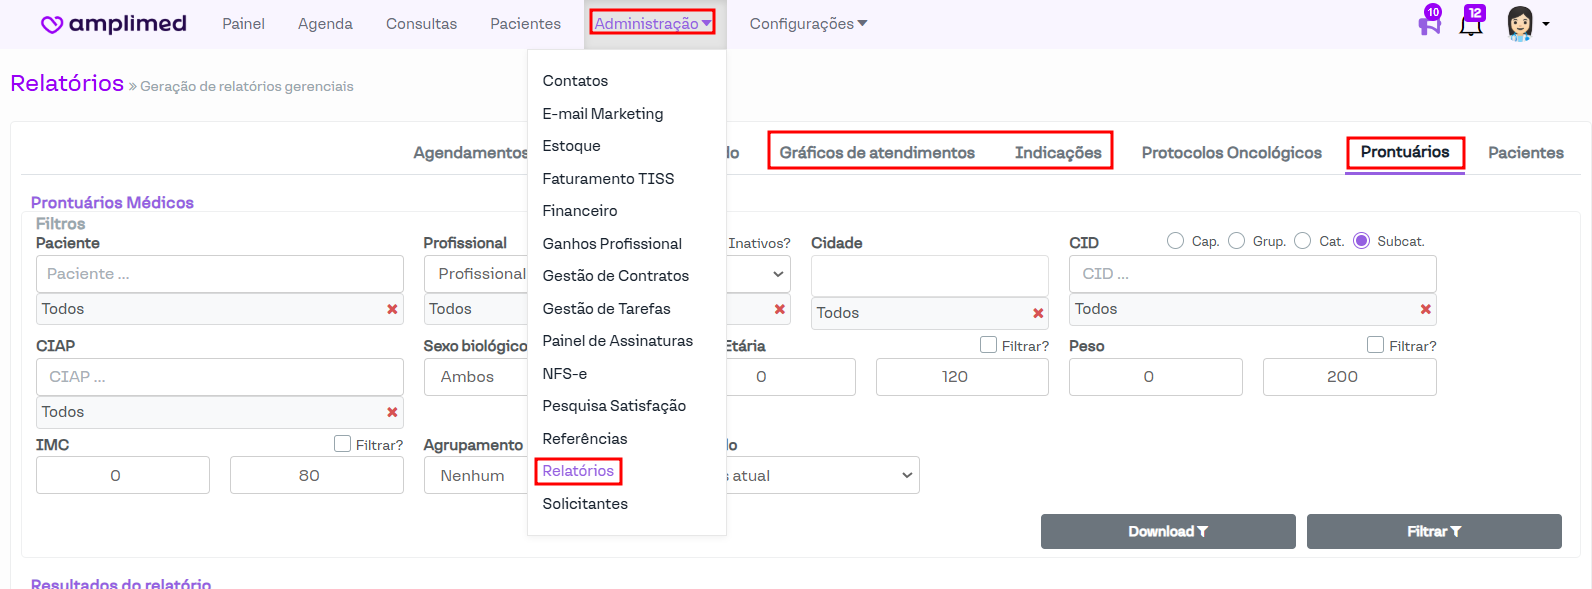1592x589 pixels.
Task: Collapse the Administração dropdown menu
Action: (x=652, y=23)
